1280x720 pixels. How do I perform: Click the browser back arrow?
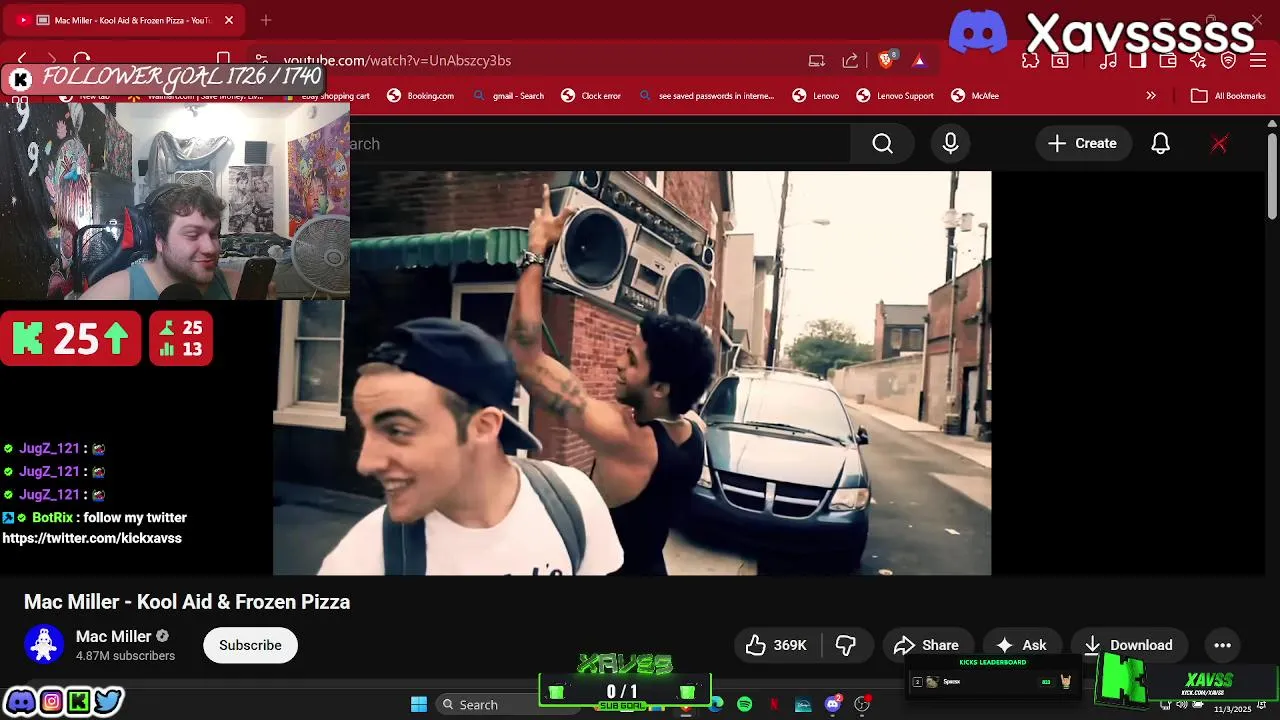22,60
